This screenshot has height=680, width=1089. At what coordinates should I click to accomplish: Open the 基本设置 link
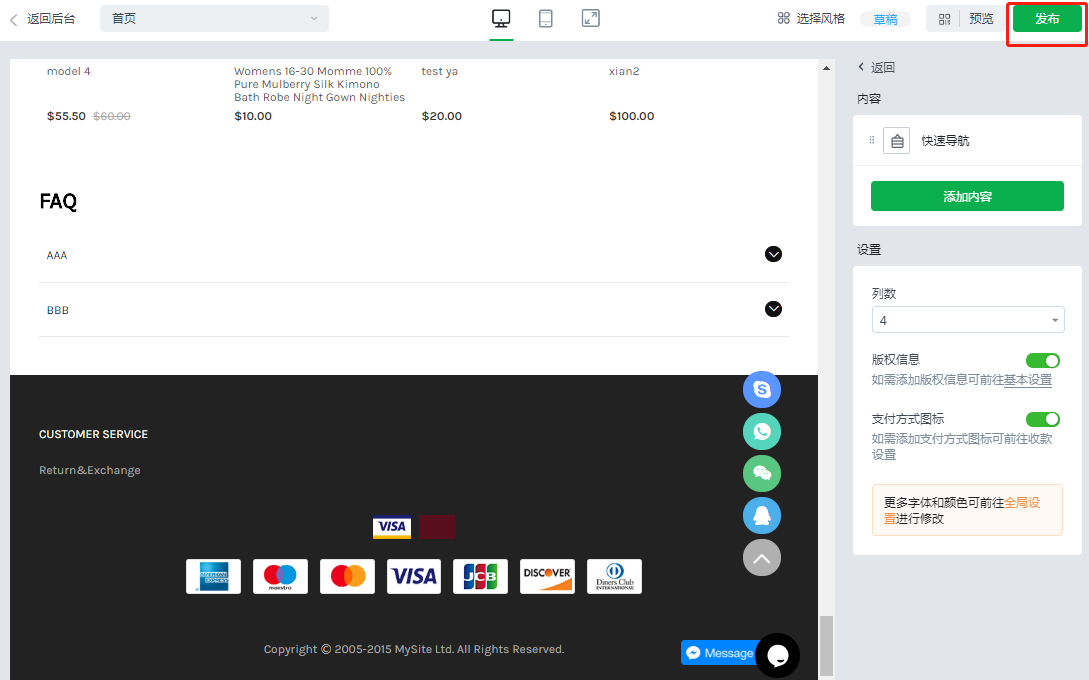coord(1028,380)
